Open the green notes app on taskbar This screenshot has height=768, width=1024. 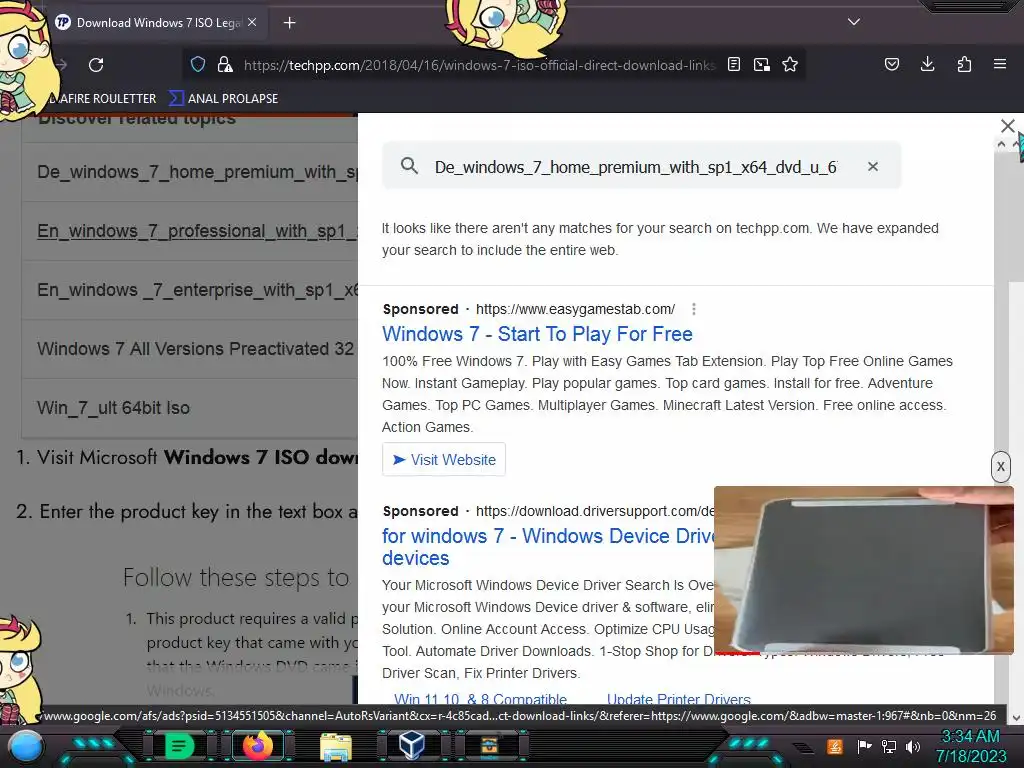(178, 746)
